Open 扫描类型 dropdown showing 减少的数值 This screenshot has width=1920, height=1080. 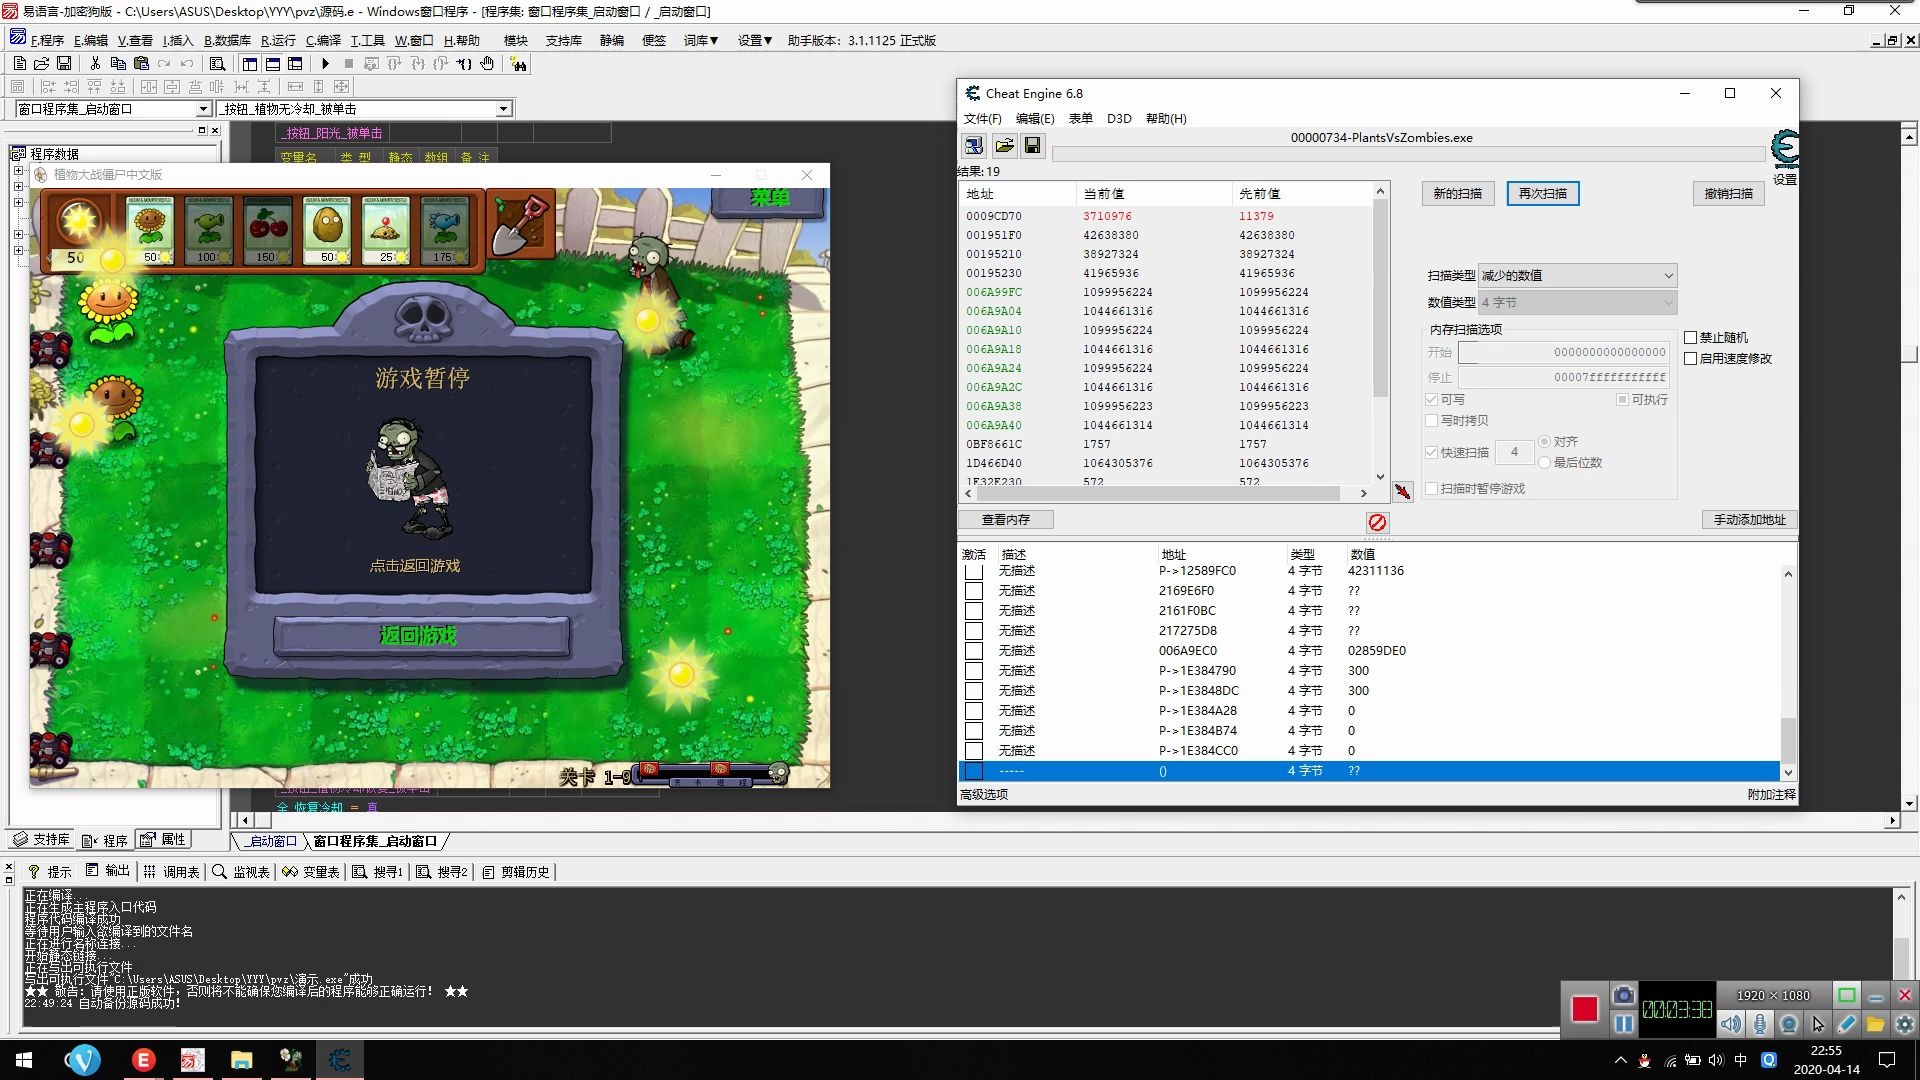[x=1577, y=275]
